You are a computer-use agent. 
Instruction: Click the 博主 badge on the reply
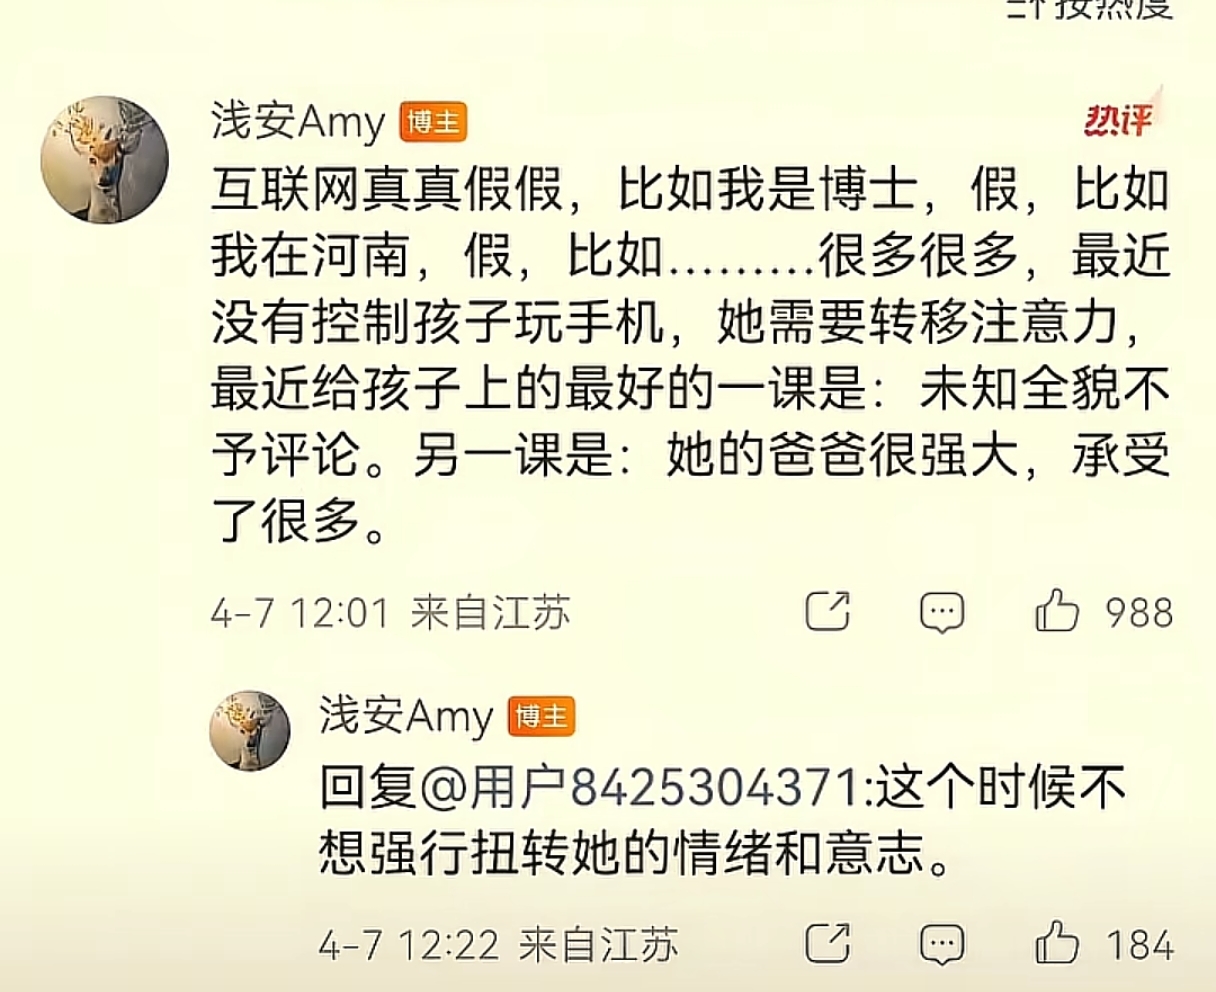point(542,716)
